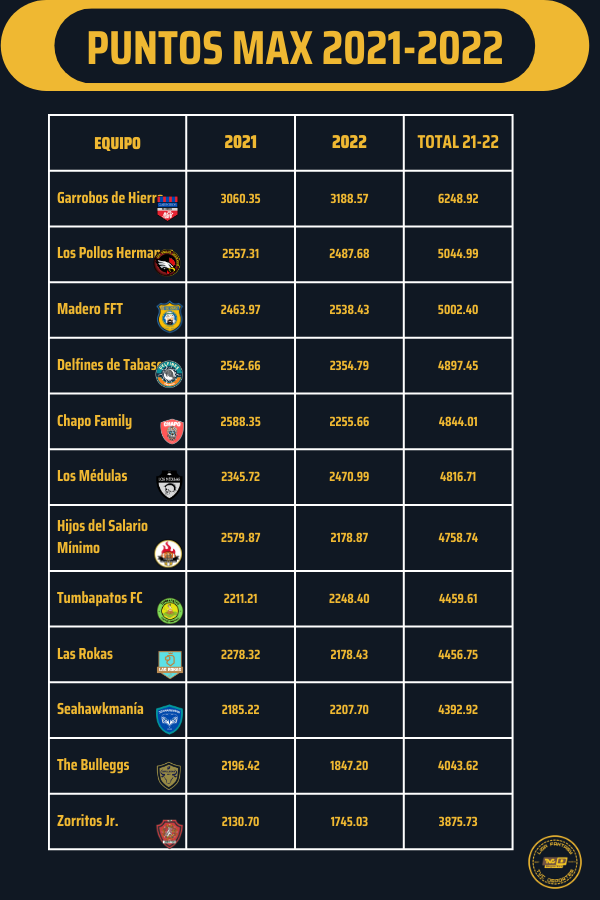The image size is (600, 900).
Task: Click the Zorritos Jr. 2022 score 1745.03
Action: pyautogui.click(x=349, y=821)
